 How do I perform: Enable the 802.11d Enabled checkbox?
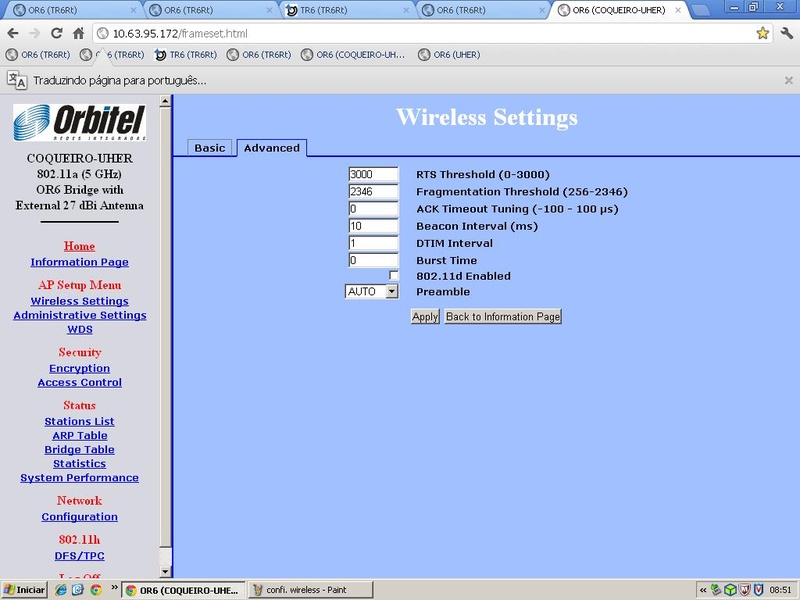(393, 276)
